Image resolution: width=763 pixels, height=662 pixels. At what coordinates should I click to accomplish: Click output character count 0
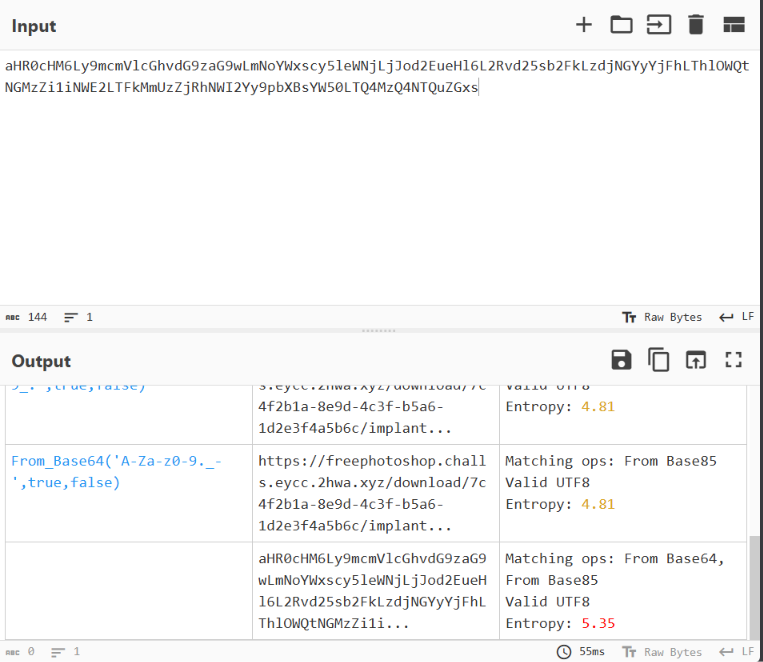[x=20, y=652]
